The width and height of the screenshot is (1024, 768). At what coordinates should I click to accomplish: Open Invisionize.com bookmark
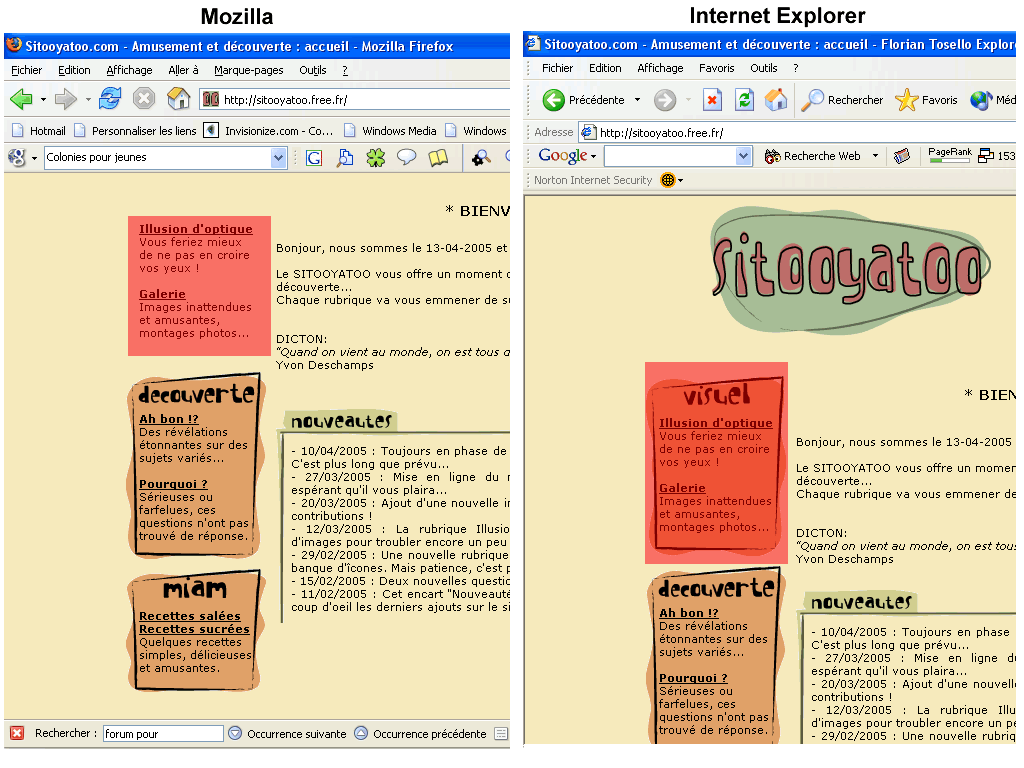pyautogui.click(x=268, y=131)
